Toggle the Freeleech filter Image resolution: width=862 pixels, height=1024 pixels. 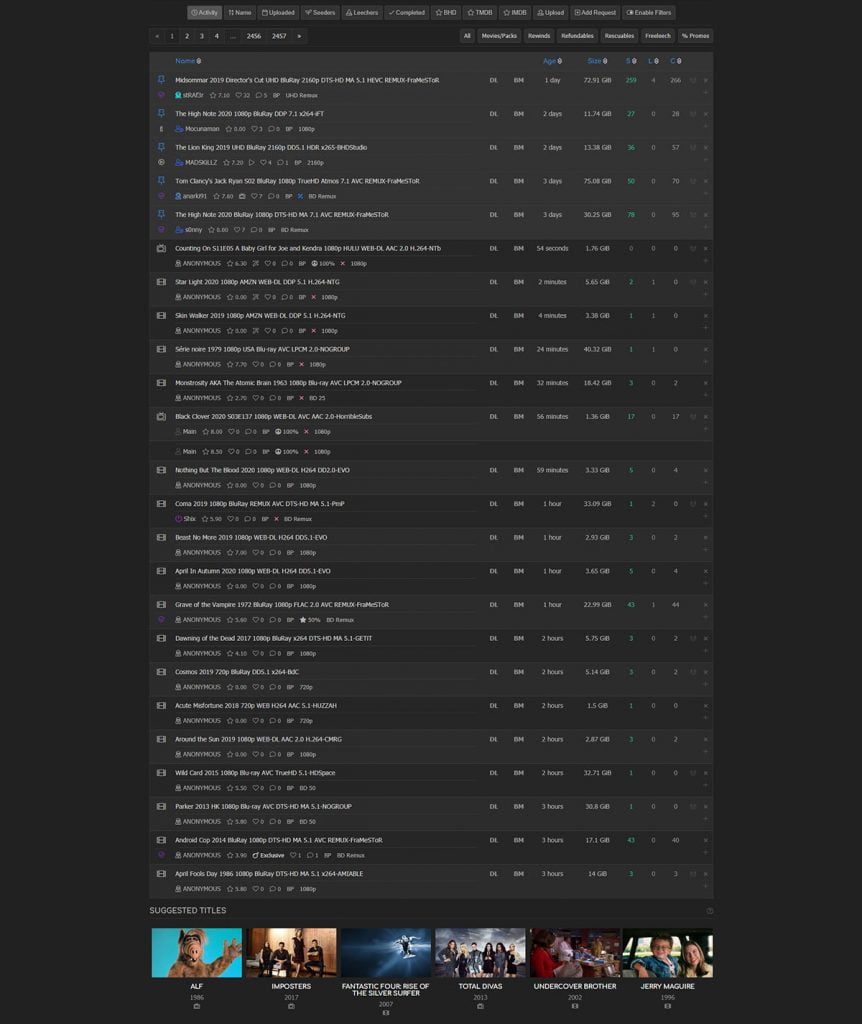[x=658, y=36]
